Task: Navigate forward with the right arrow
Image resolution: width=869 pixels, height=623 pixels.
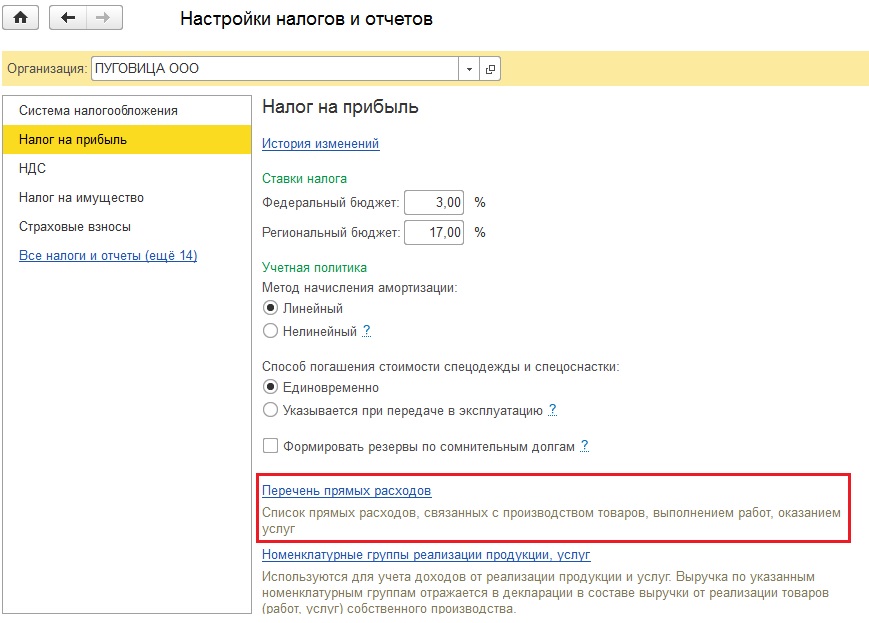Action: point(104,18)
